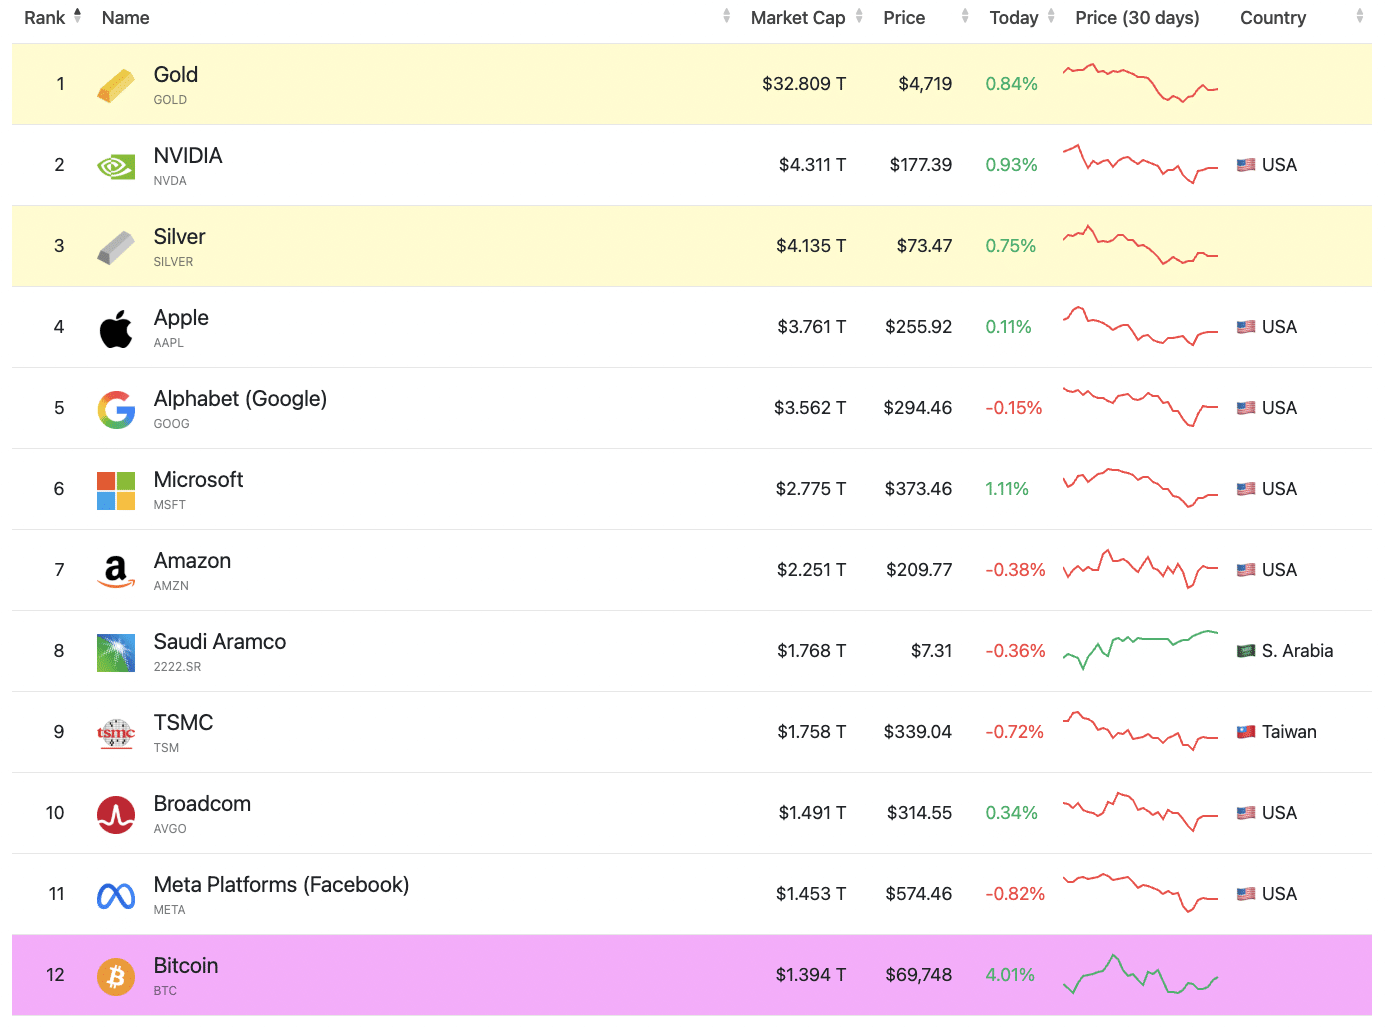Screen dimensions: 1386x1028
Task: Click the Meta infinity logo
Action: [x=116, y=895]
